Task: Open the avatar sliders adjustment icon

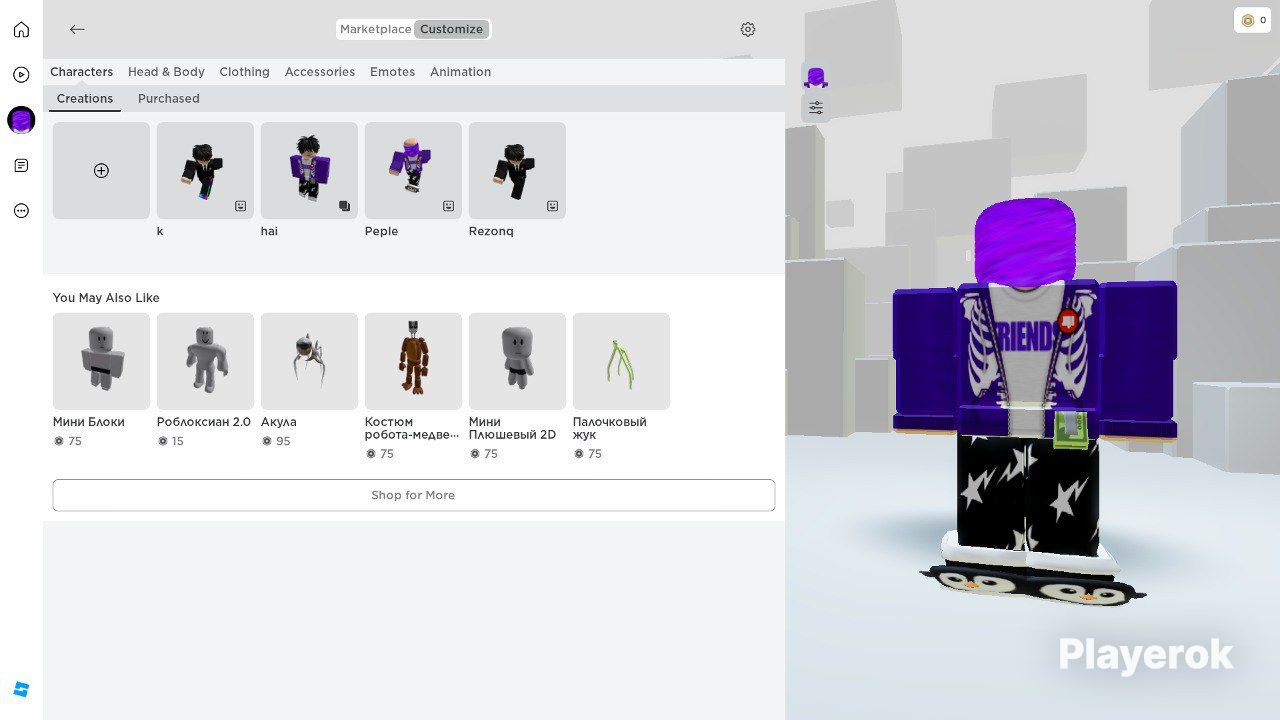Action: click(816, 108)
